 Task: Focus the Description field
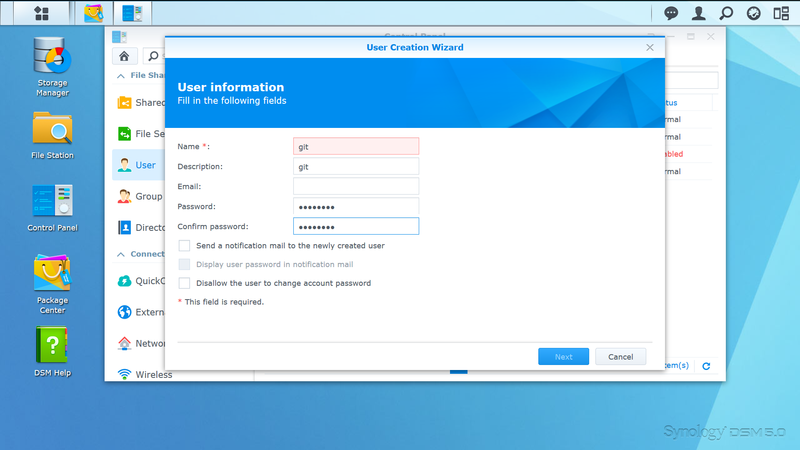point(356,166)
